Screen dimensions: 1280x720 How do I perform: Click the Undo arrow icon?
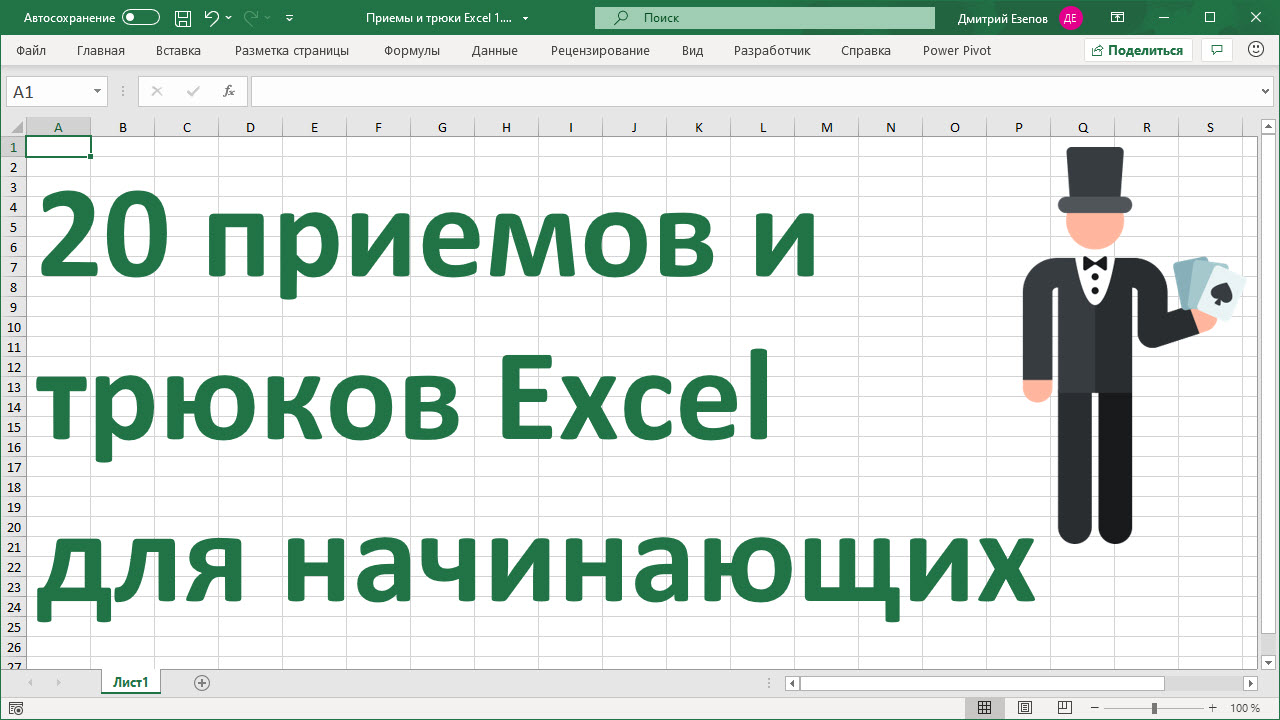pos(211,18)
